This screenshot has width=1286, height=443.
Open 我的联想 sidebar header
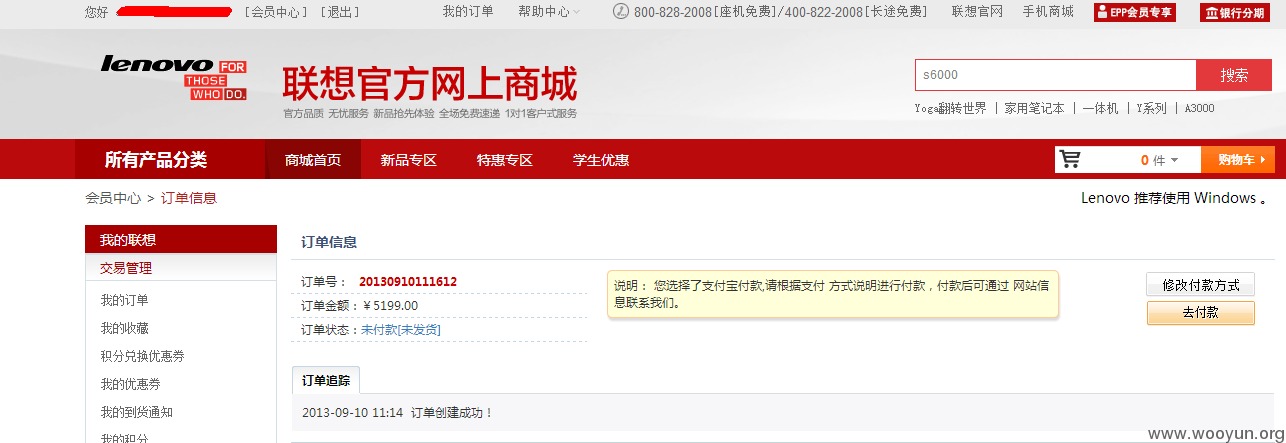coord(181,239)
